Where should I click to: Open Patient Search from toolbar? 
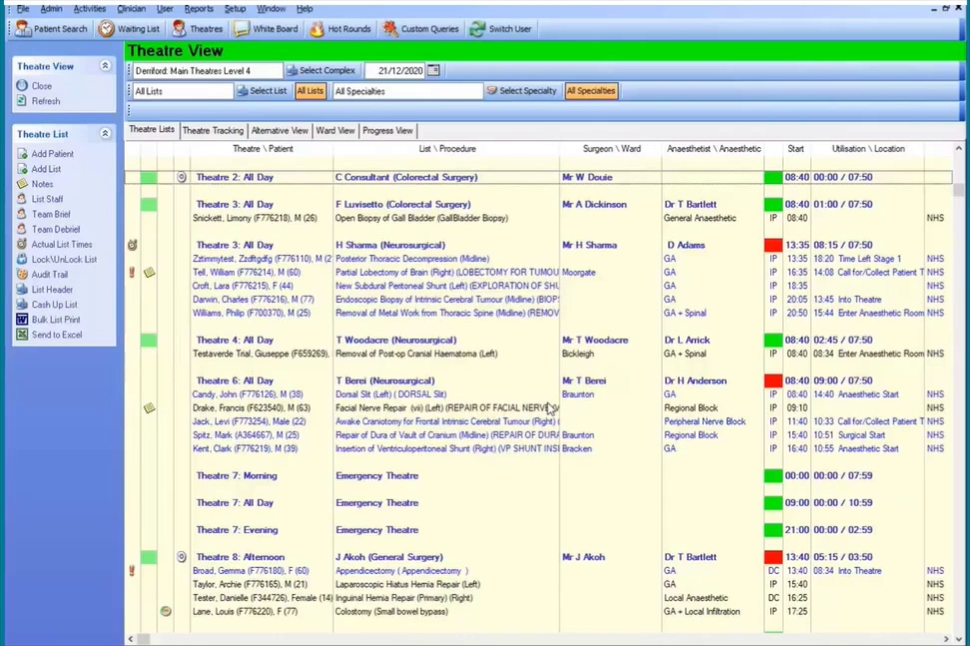[51, 28]
